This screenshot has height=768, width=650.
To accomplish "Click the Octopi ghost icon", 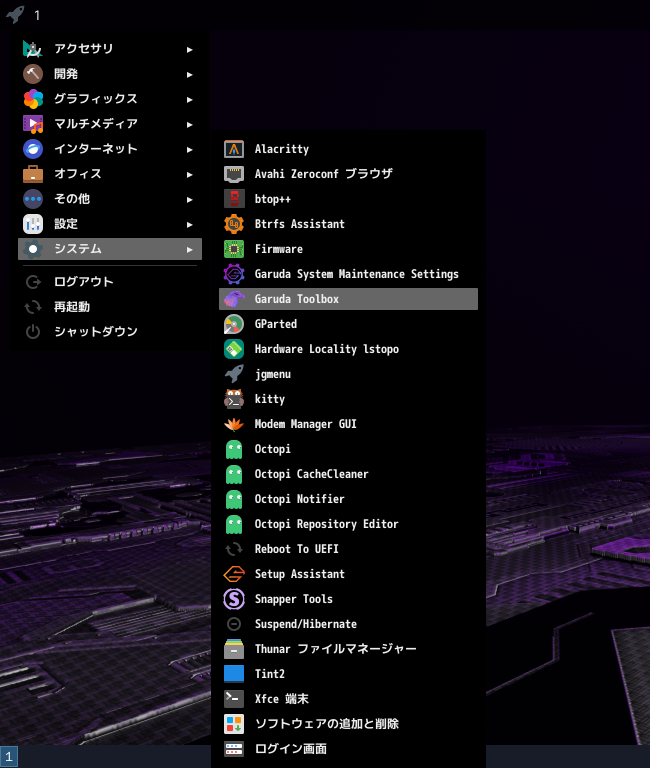I will point(234,449).
